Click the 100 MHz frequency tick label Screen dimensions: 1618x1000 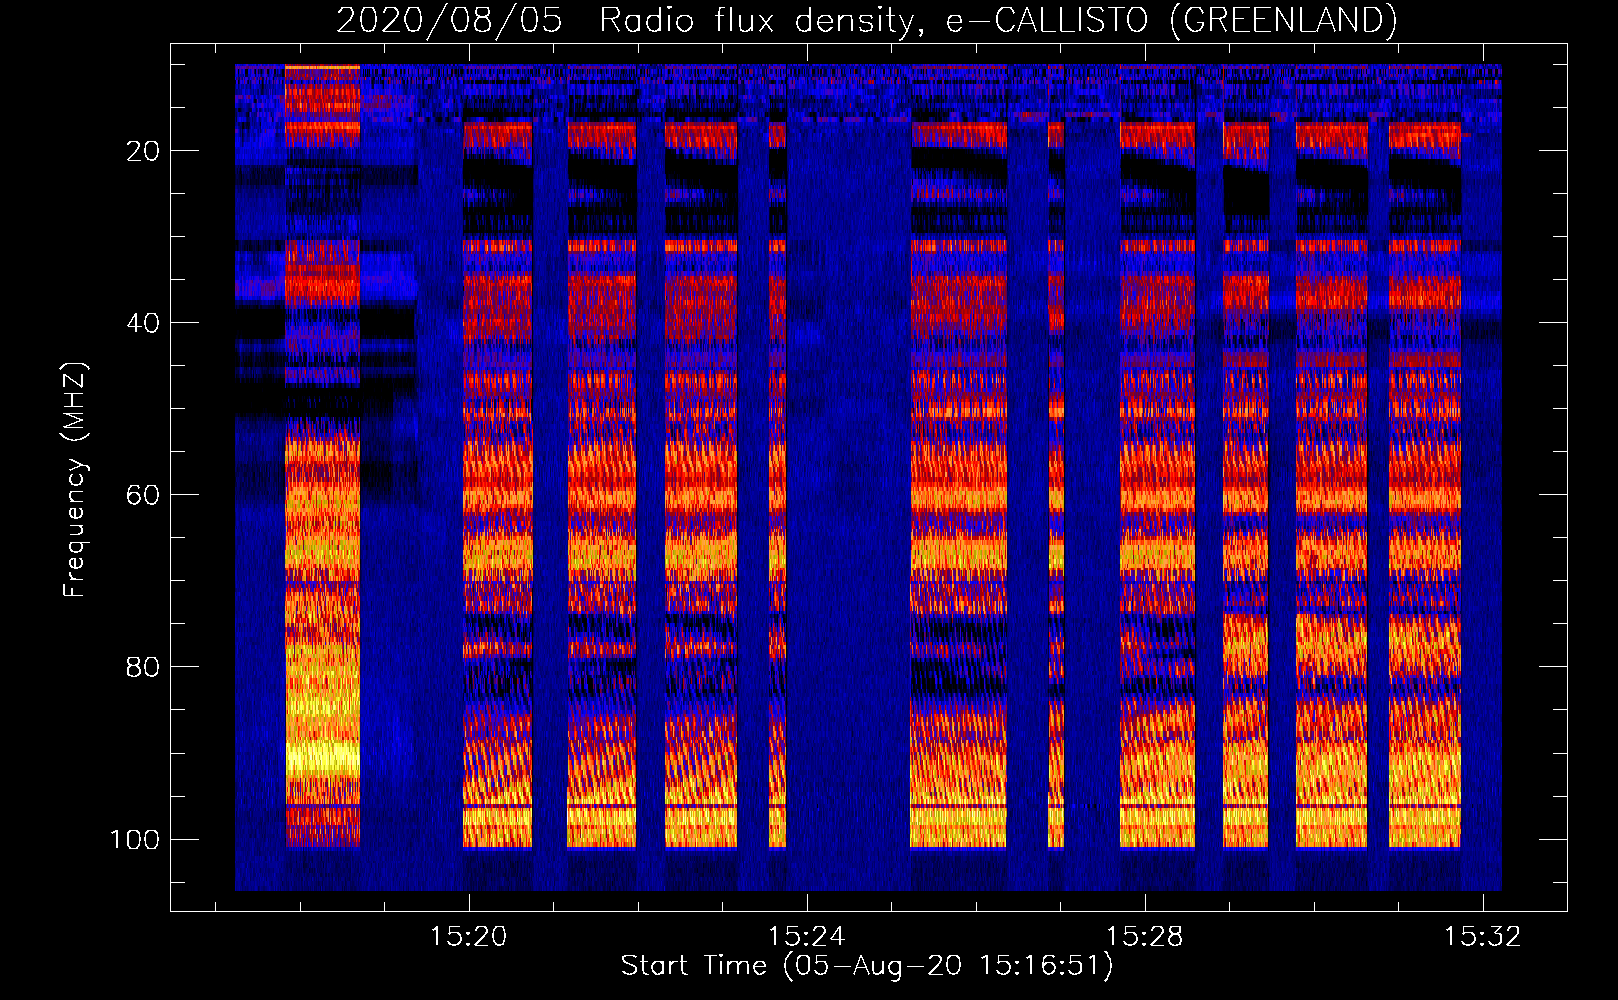click(x=135, y=839)
